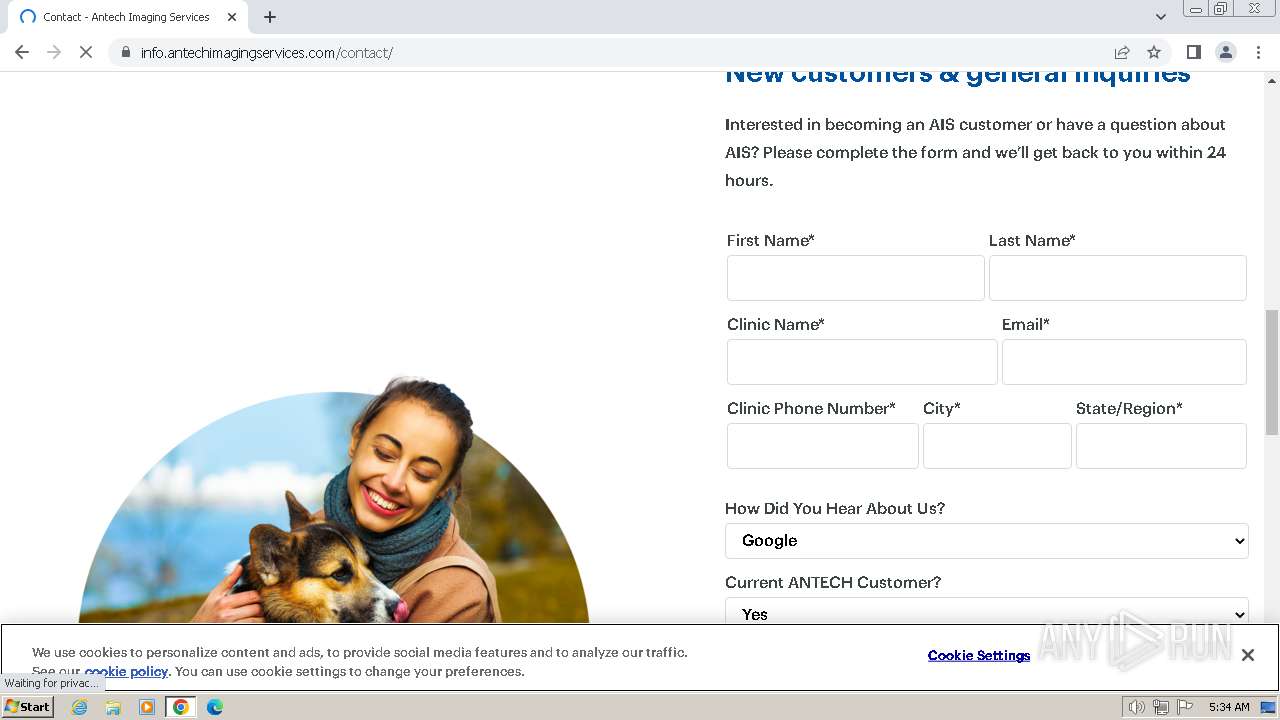Focus the address bar URL
Screen dimensions: 1280x720
267,52
